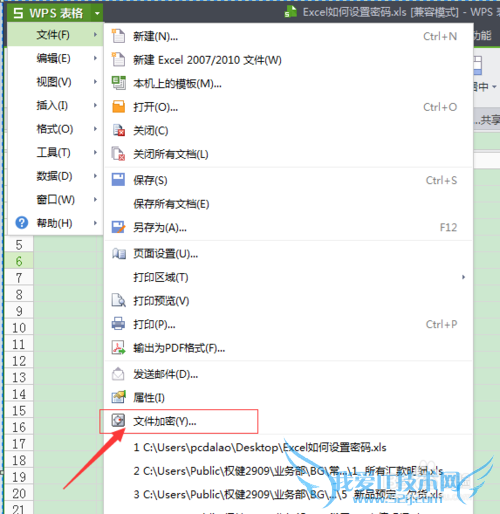Screen dimensions: 500x514
Task: Choose 打开(O)... from the file menu
Action: (289, 107)
